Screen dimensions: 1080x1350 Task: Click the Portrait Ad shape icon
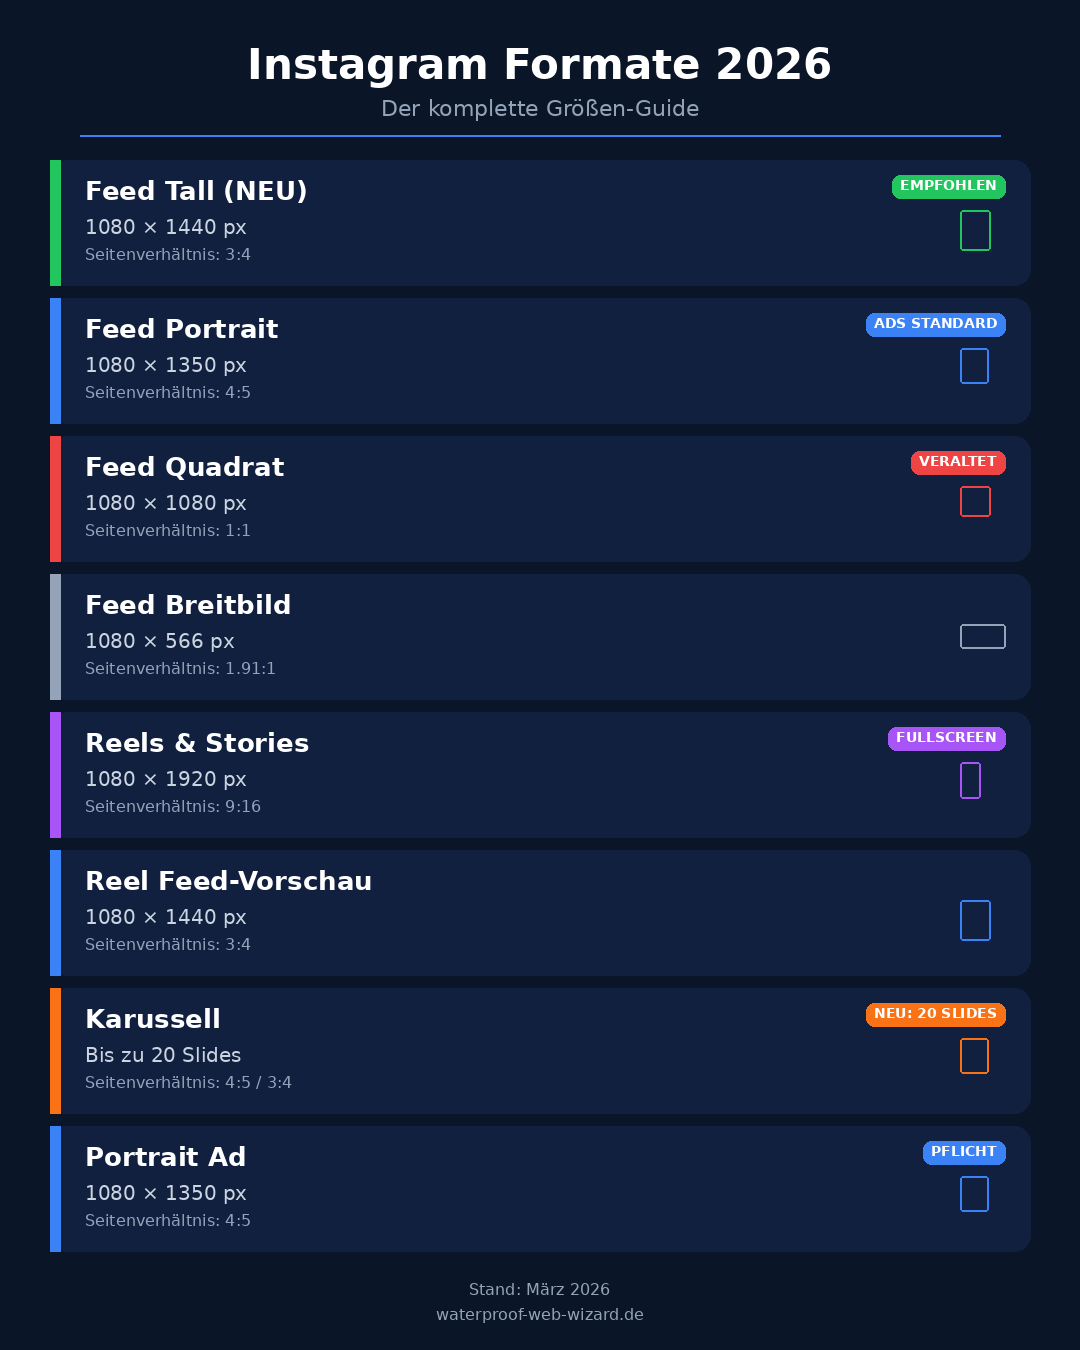(x=974, y=1194)
